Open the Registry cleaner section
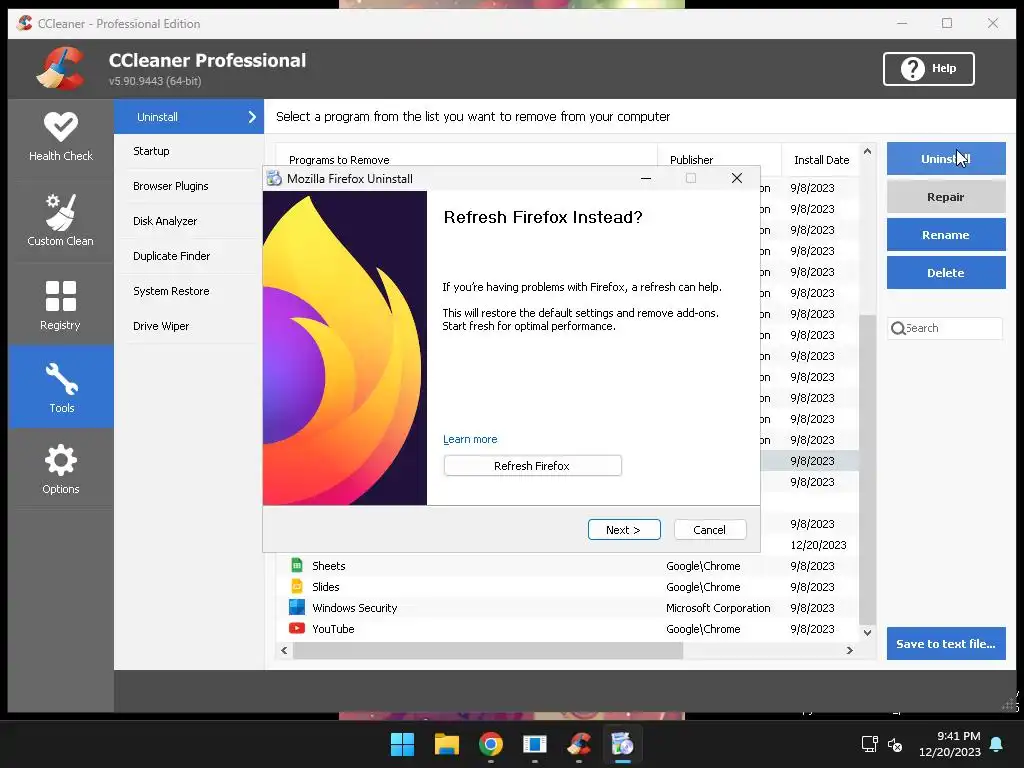 coord(61,304)
